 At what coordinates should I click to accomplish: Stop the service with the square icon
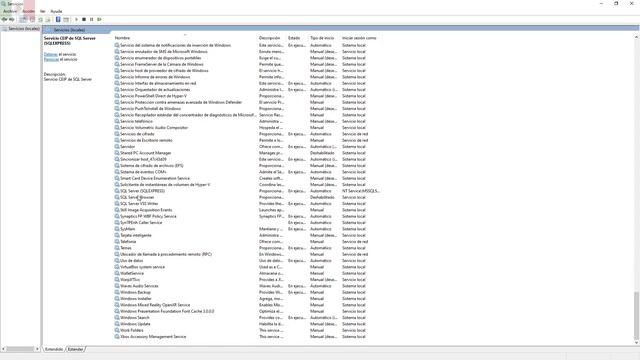(84, 19)
